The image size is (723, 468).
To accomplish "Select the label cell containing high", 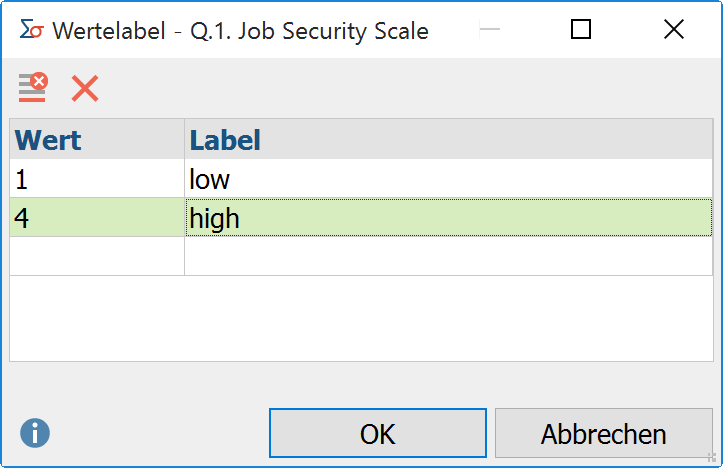I will coord(449,218).
